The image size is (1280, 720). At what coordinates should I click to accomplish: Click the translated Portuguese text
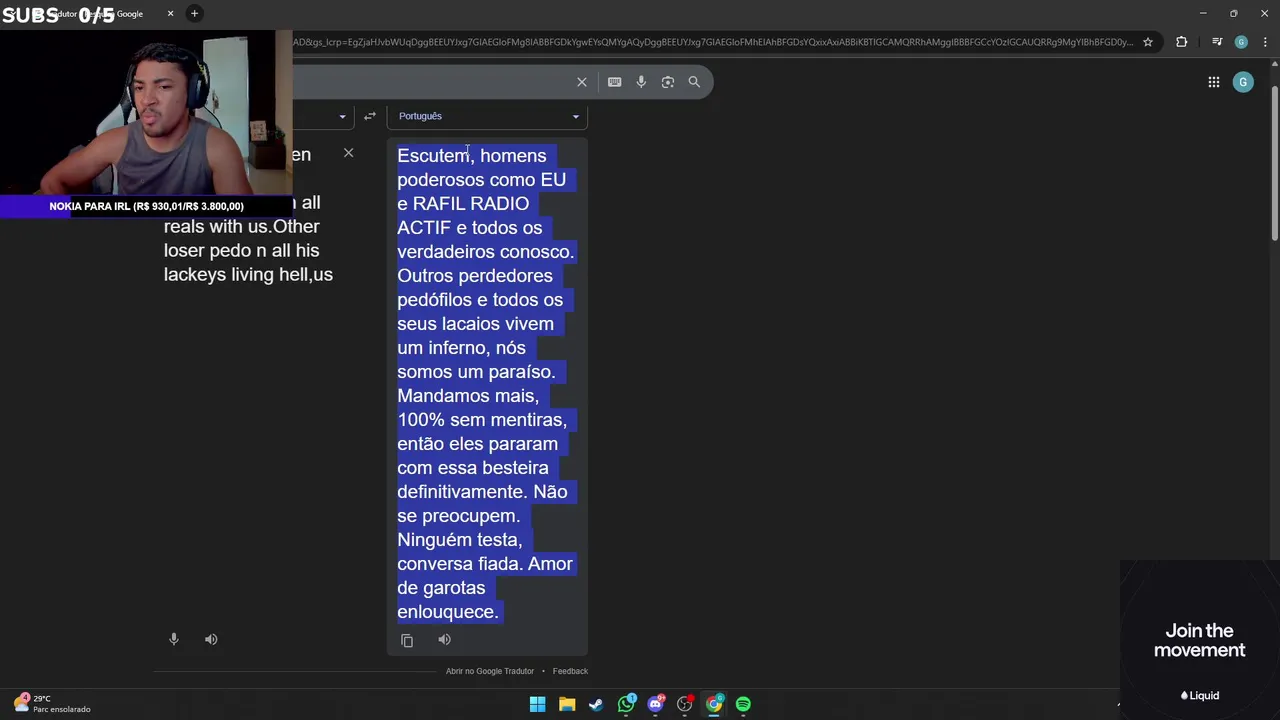coord(486,383)
